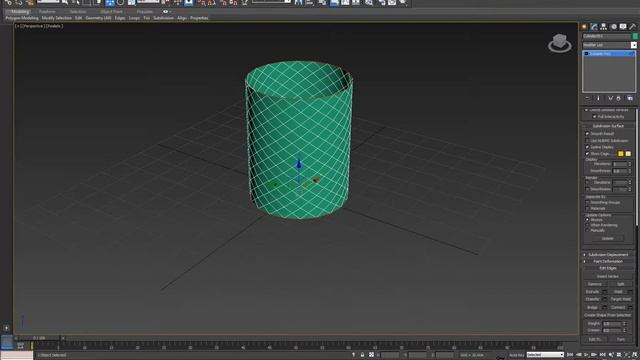Click the selection lock icon in status bar
The image size is (640, 360).
(362, 355)
